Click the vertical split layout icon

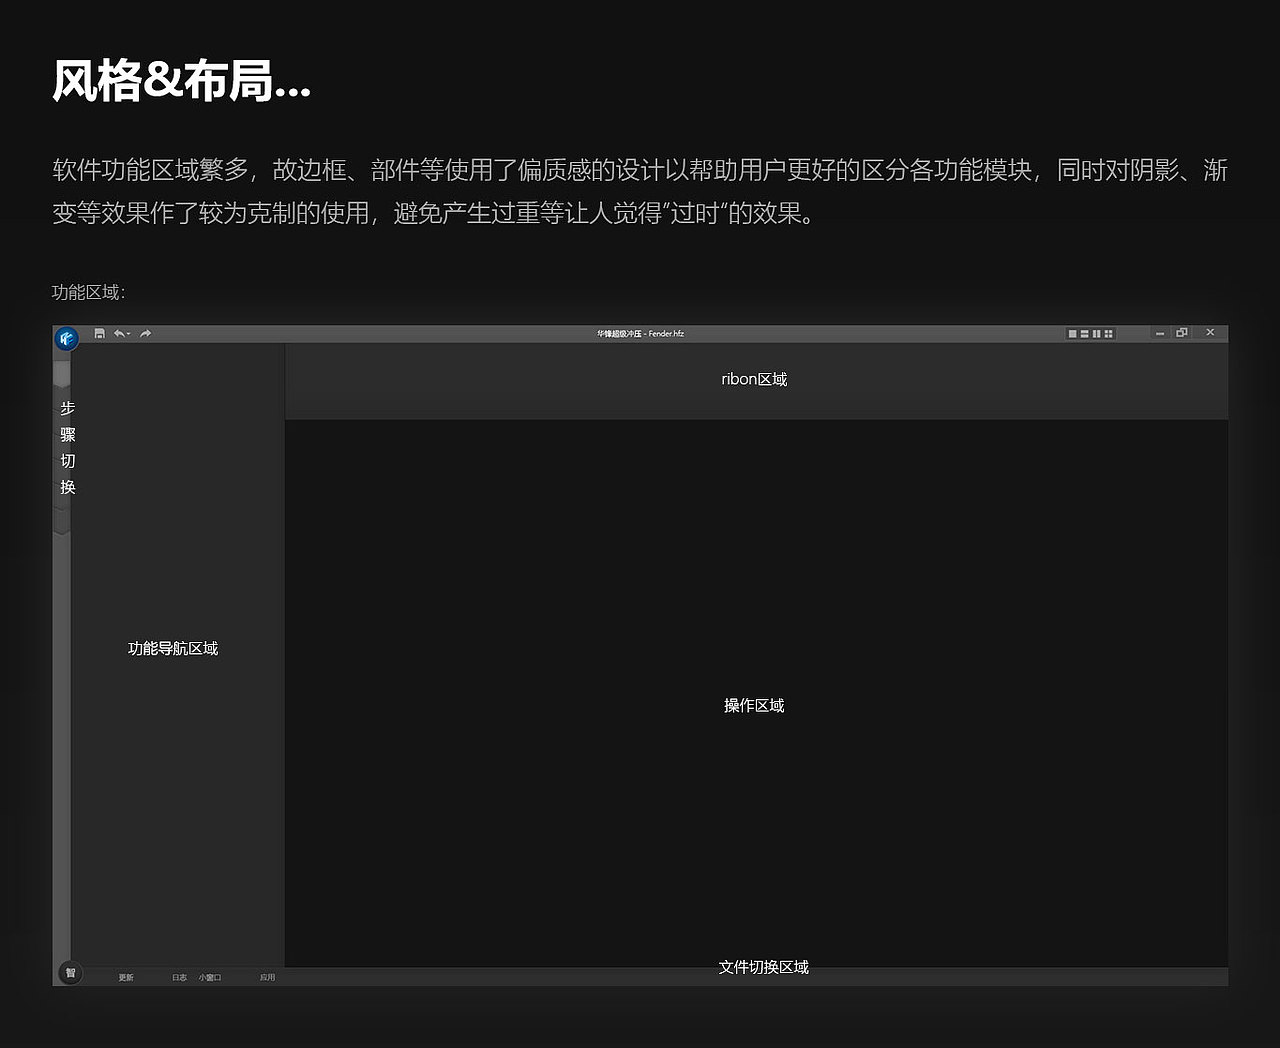(x=1097, y=333)
